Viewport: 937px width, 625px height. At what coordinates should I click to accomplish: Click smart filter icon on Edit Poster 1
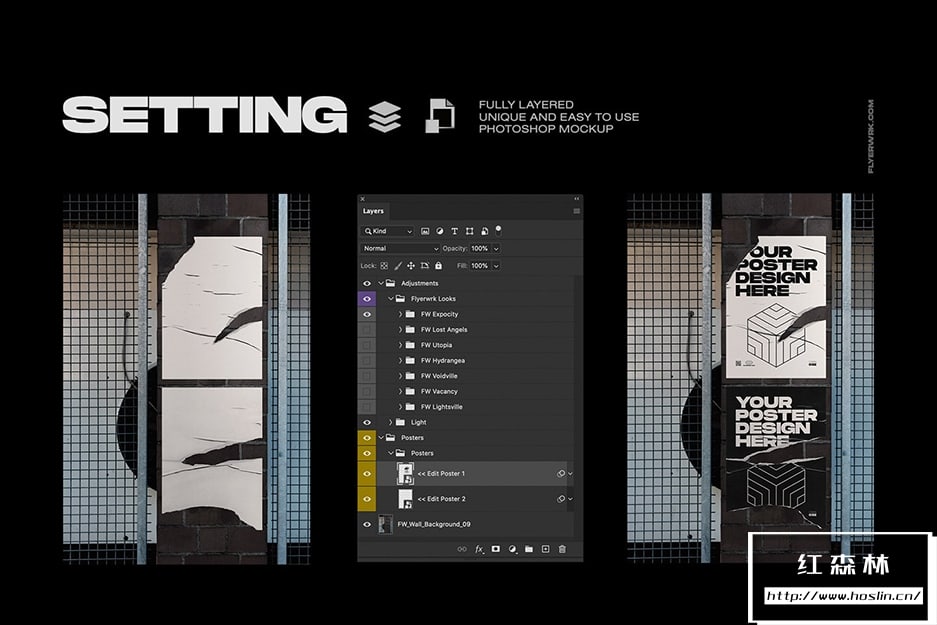[x=561, y=474]
